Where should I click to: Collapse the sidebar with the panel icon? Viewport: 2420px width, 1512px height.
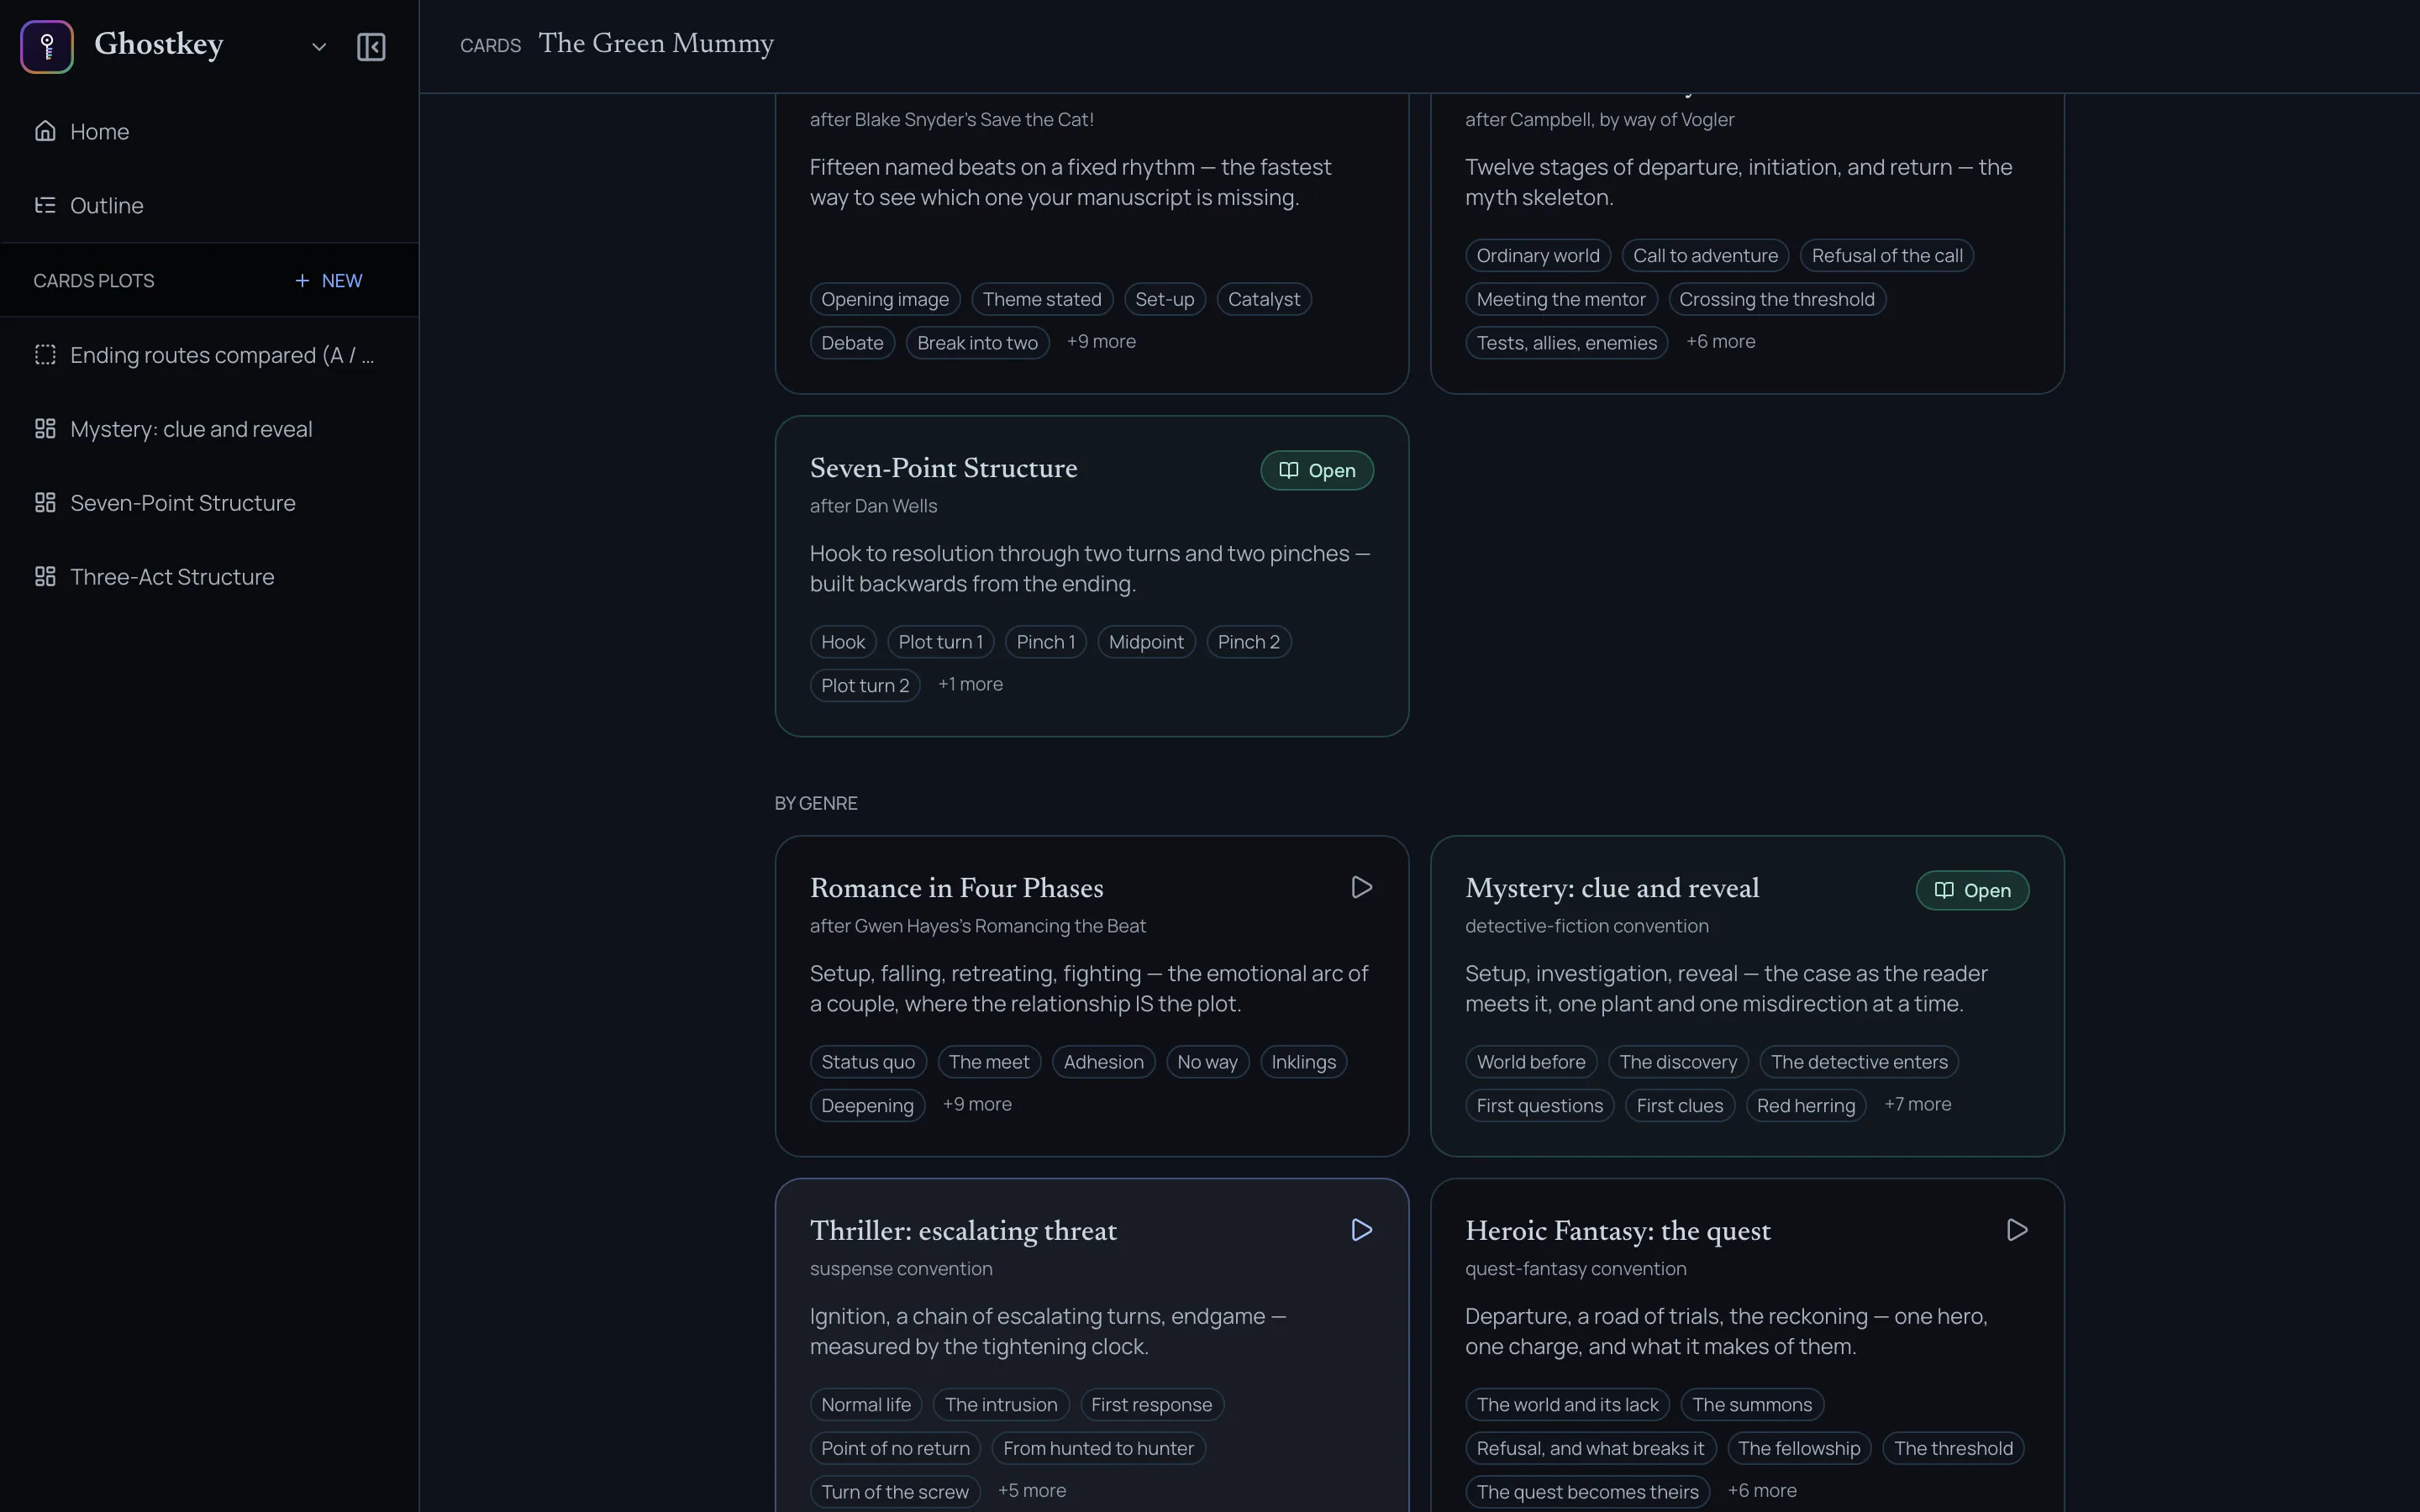(x=371, y=47)
